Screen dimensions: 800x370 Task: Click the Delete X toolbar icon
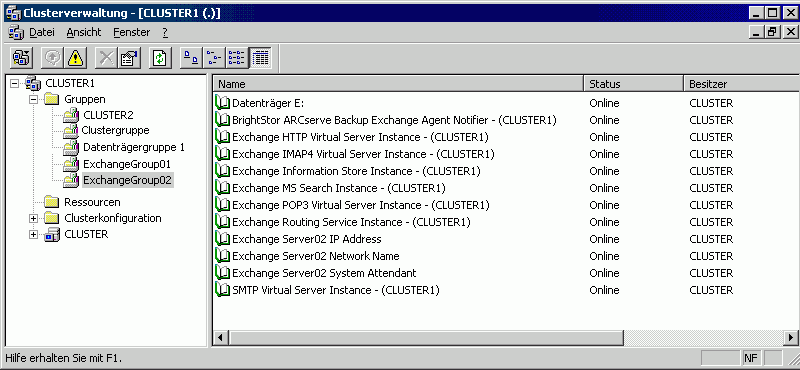[x=107, y=58]
